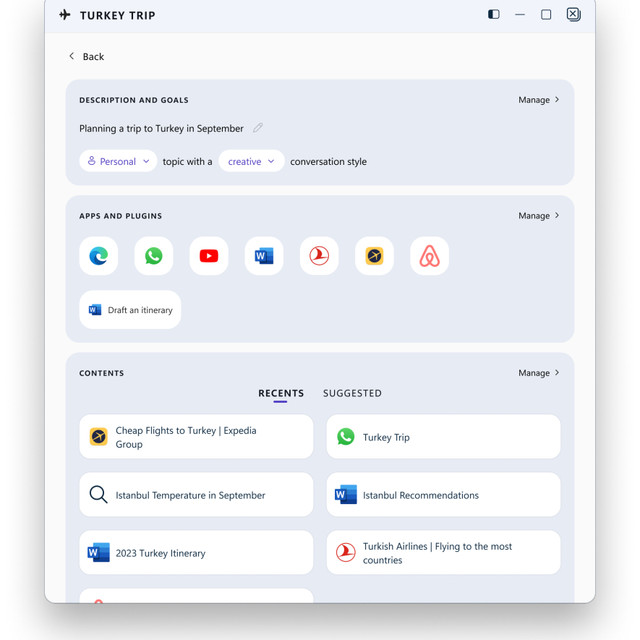Screen dimensions: 640x640
Task: Open the creative conversation style dropdown
Action: click(x=251, y=161)
